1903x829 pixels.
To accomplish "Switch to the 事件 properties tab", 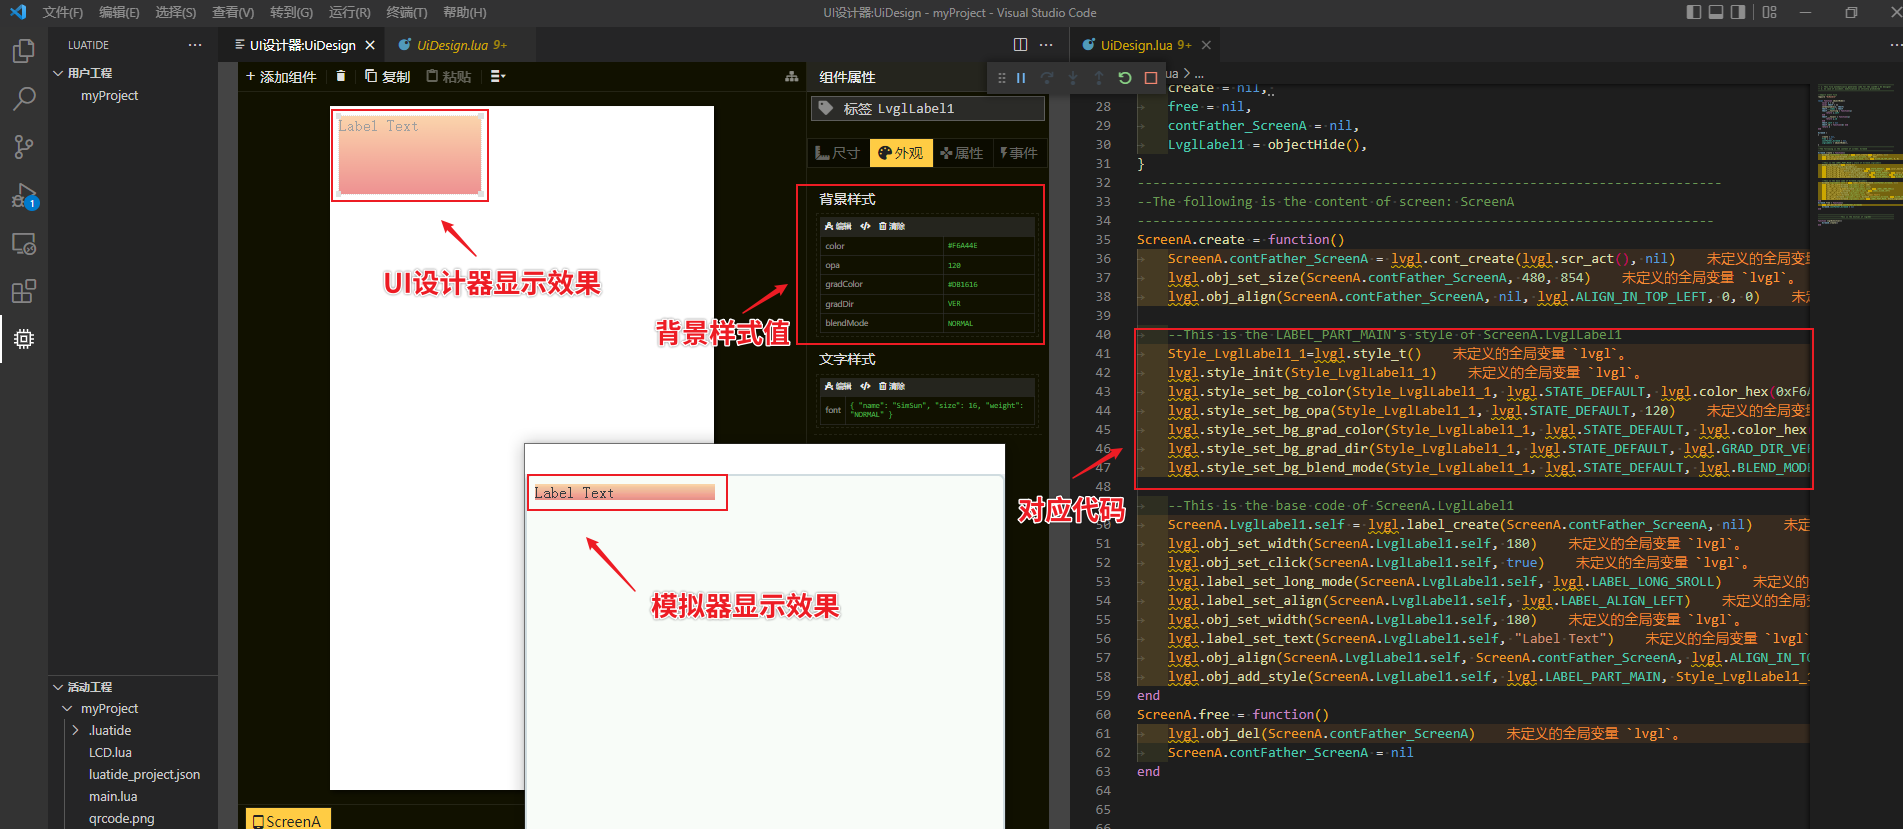I will (x=1019, y=153).
